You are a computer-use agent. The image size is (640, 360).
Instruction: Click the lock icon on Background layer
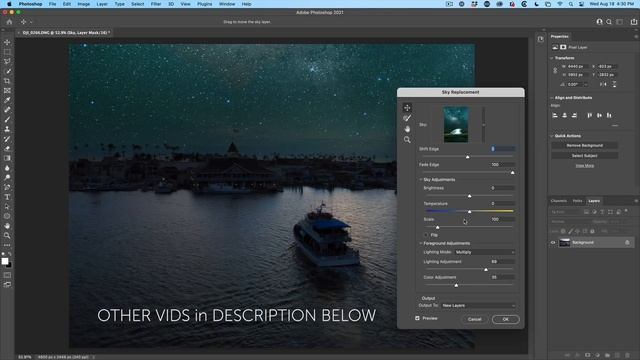pos(627,242)
